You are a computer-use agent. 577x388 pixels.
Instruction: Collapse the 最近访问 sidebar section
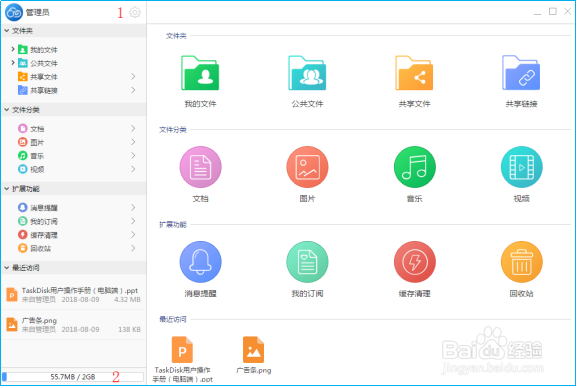(7, 268)
